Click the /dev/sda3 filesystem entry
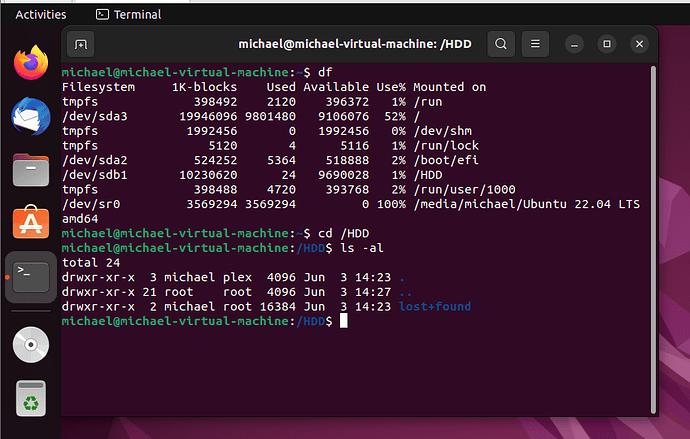This screenshot has height=439, width=690. point(95,117)
